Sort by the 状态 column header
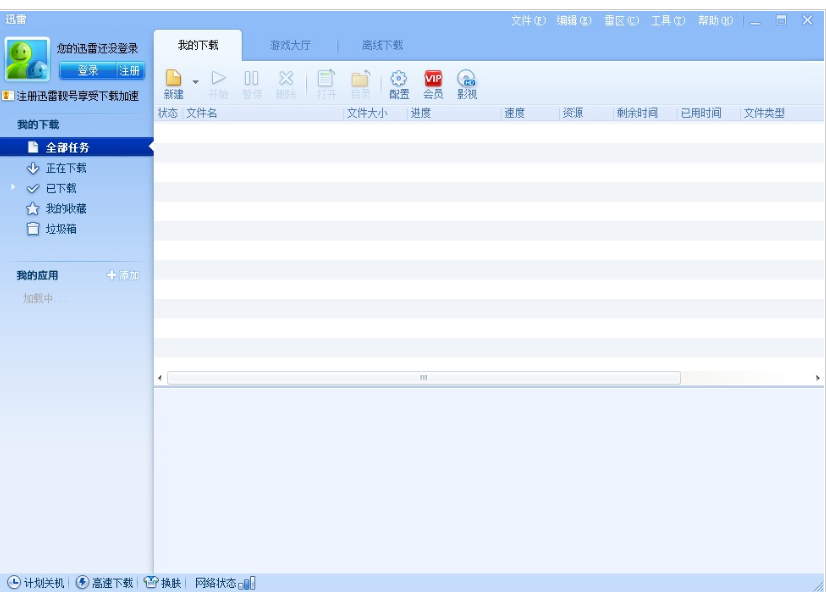 (x=168, y=113)
